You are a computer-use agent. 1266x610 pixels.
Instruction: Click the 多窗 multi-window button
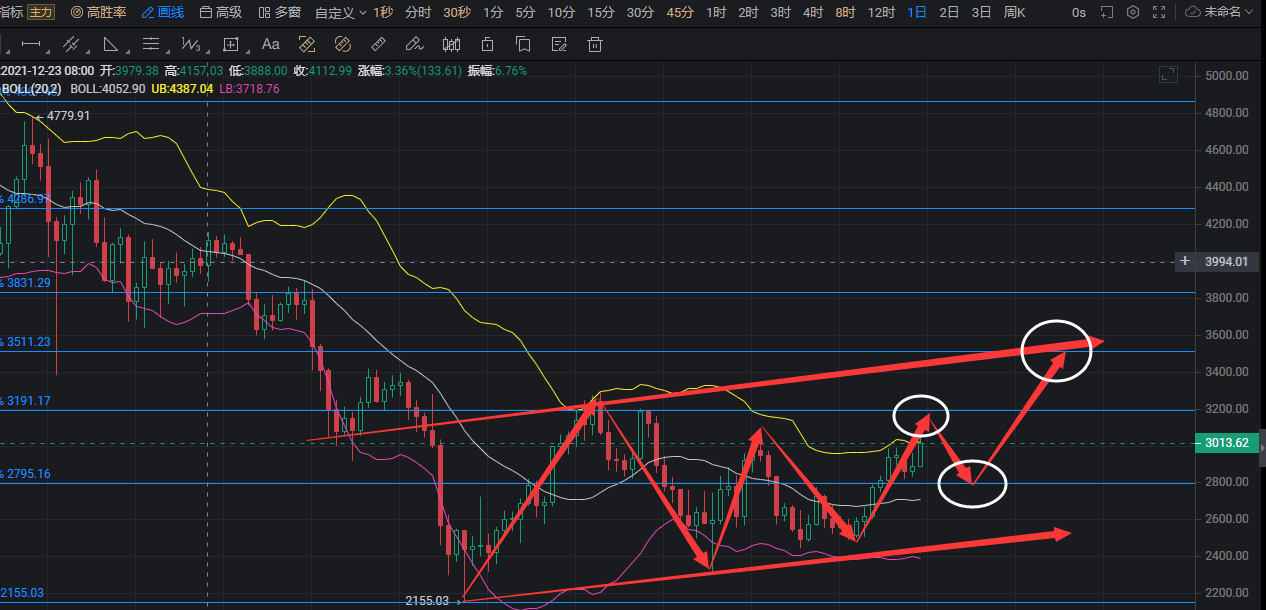[x=279, y=13]
